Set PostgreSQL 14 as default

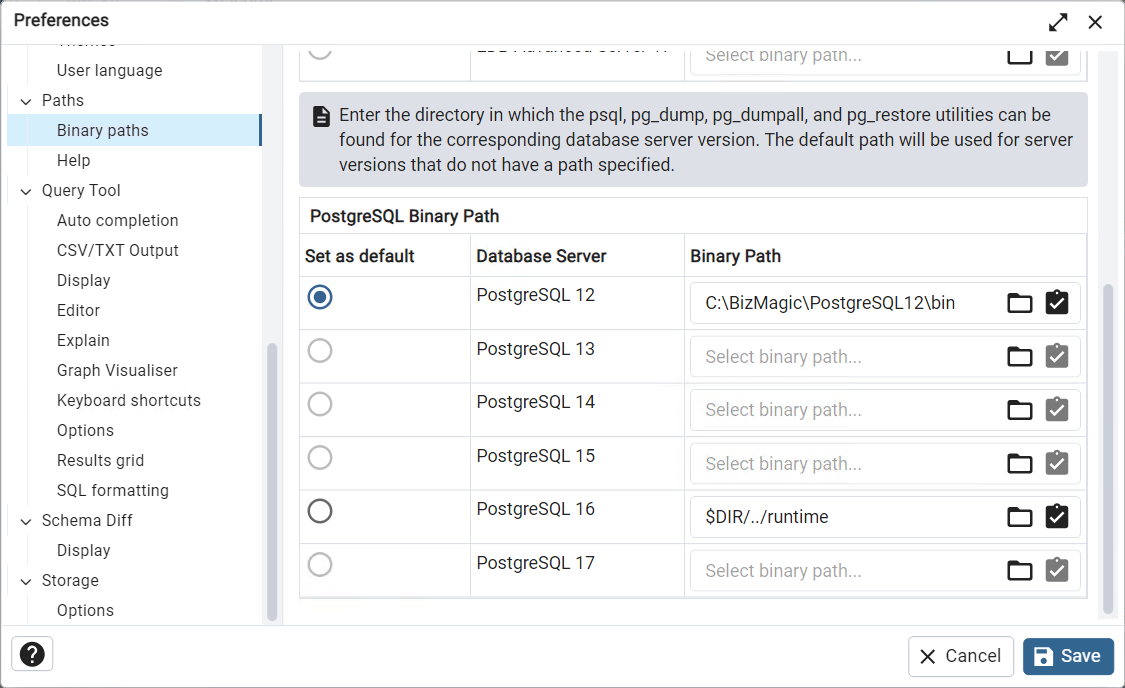(x=320, y=404)
